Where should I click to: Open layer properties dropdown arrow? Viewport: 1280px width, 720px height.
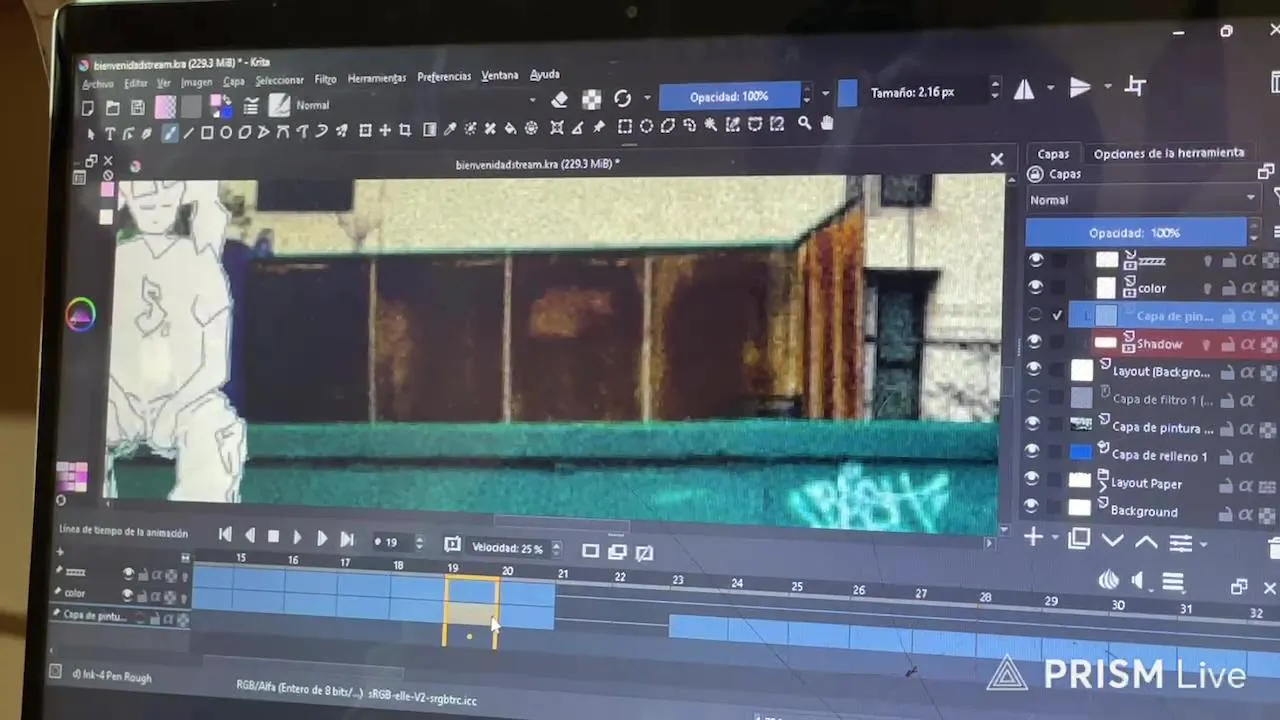click(x=1203, y=545)
